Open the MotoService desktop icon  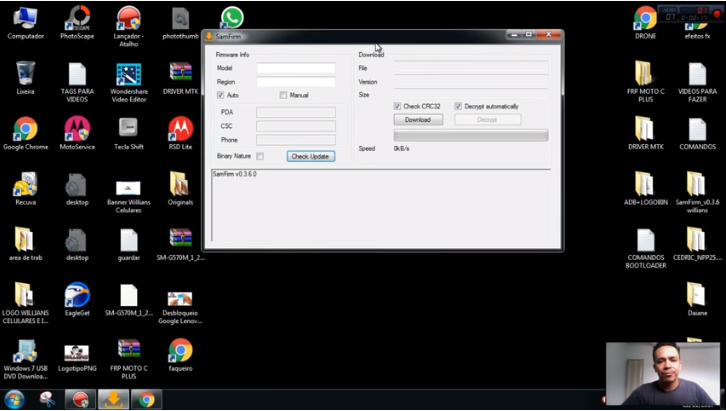(x=77, y=129)
